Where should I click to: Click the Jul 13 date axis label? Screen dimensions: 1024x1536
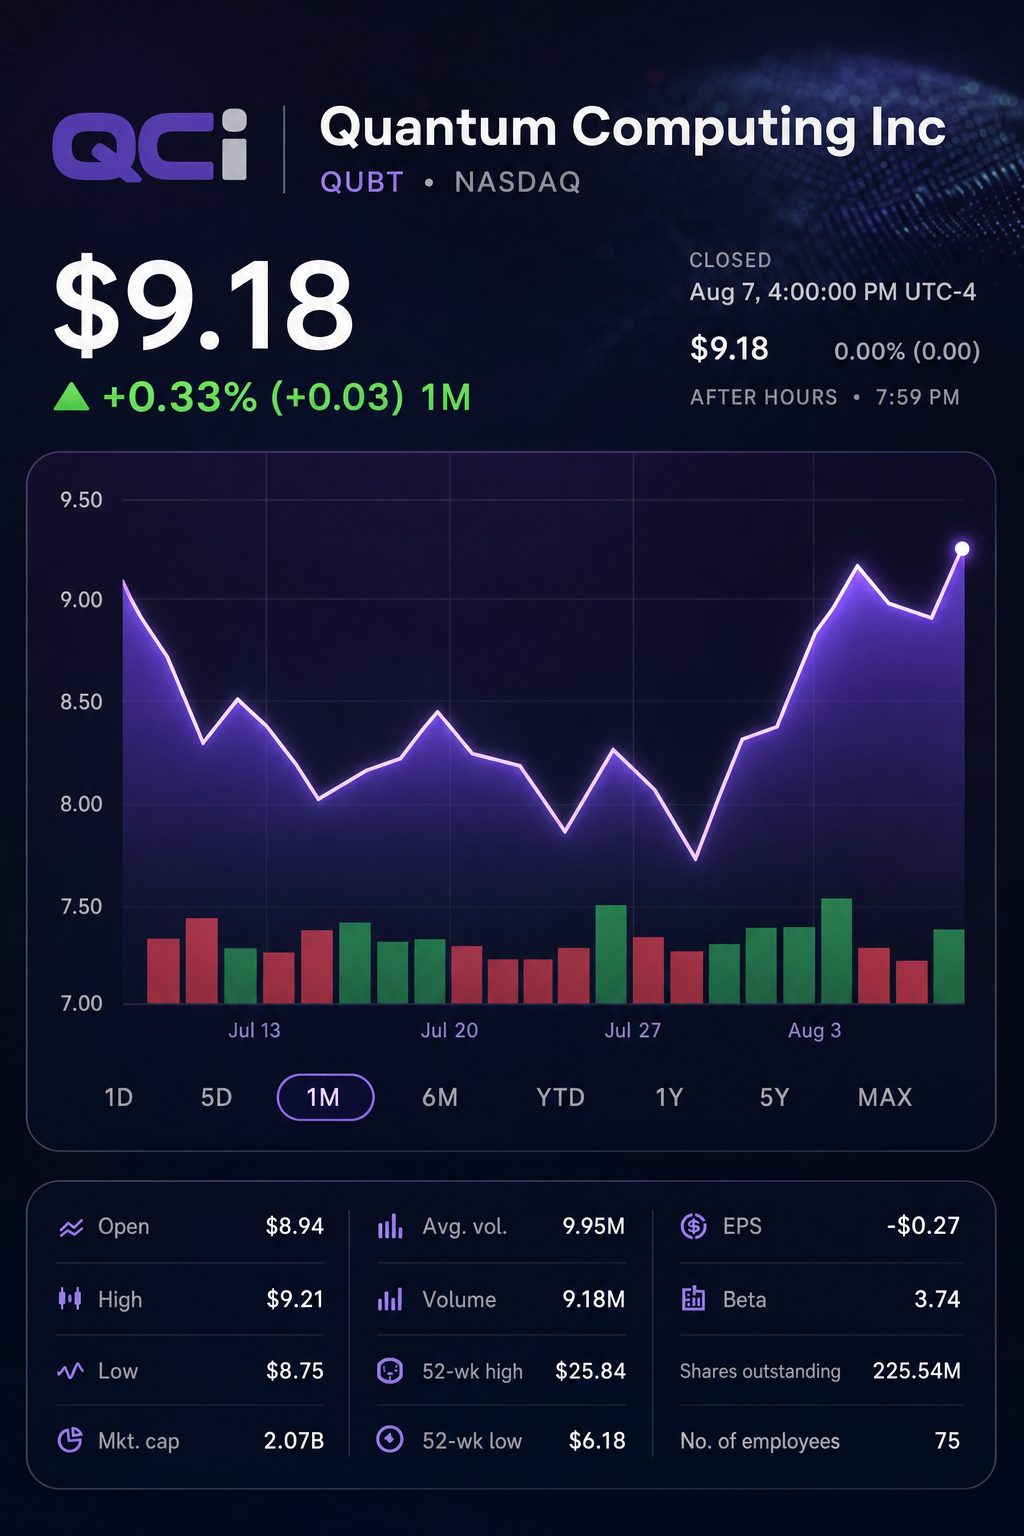[254, 1030]
